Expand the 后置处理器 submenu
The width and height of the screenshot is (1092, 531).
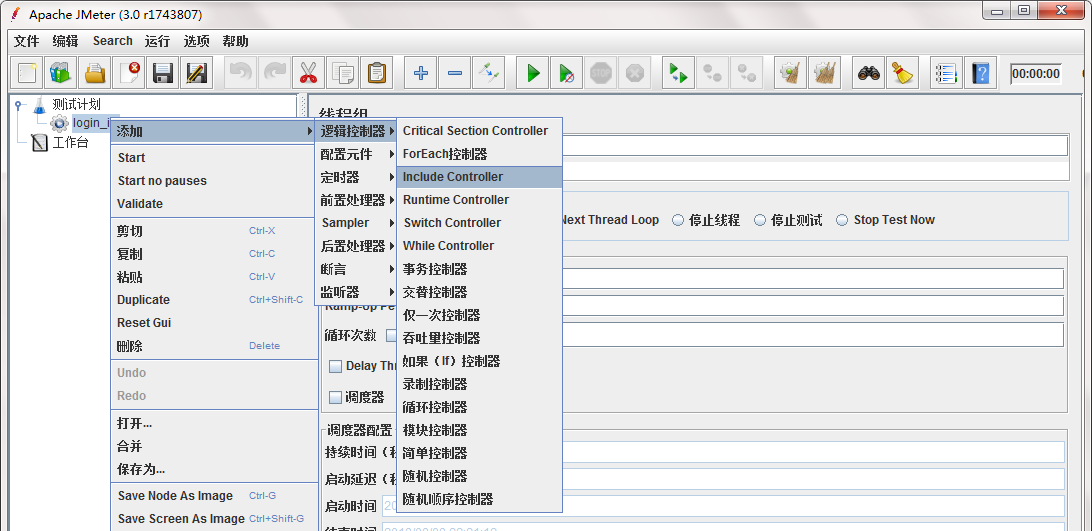click(x=356, y=246)
